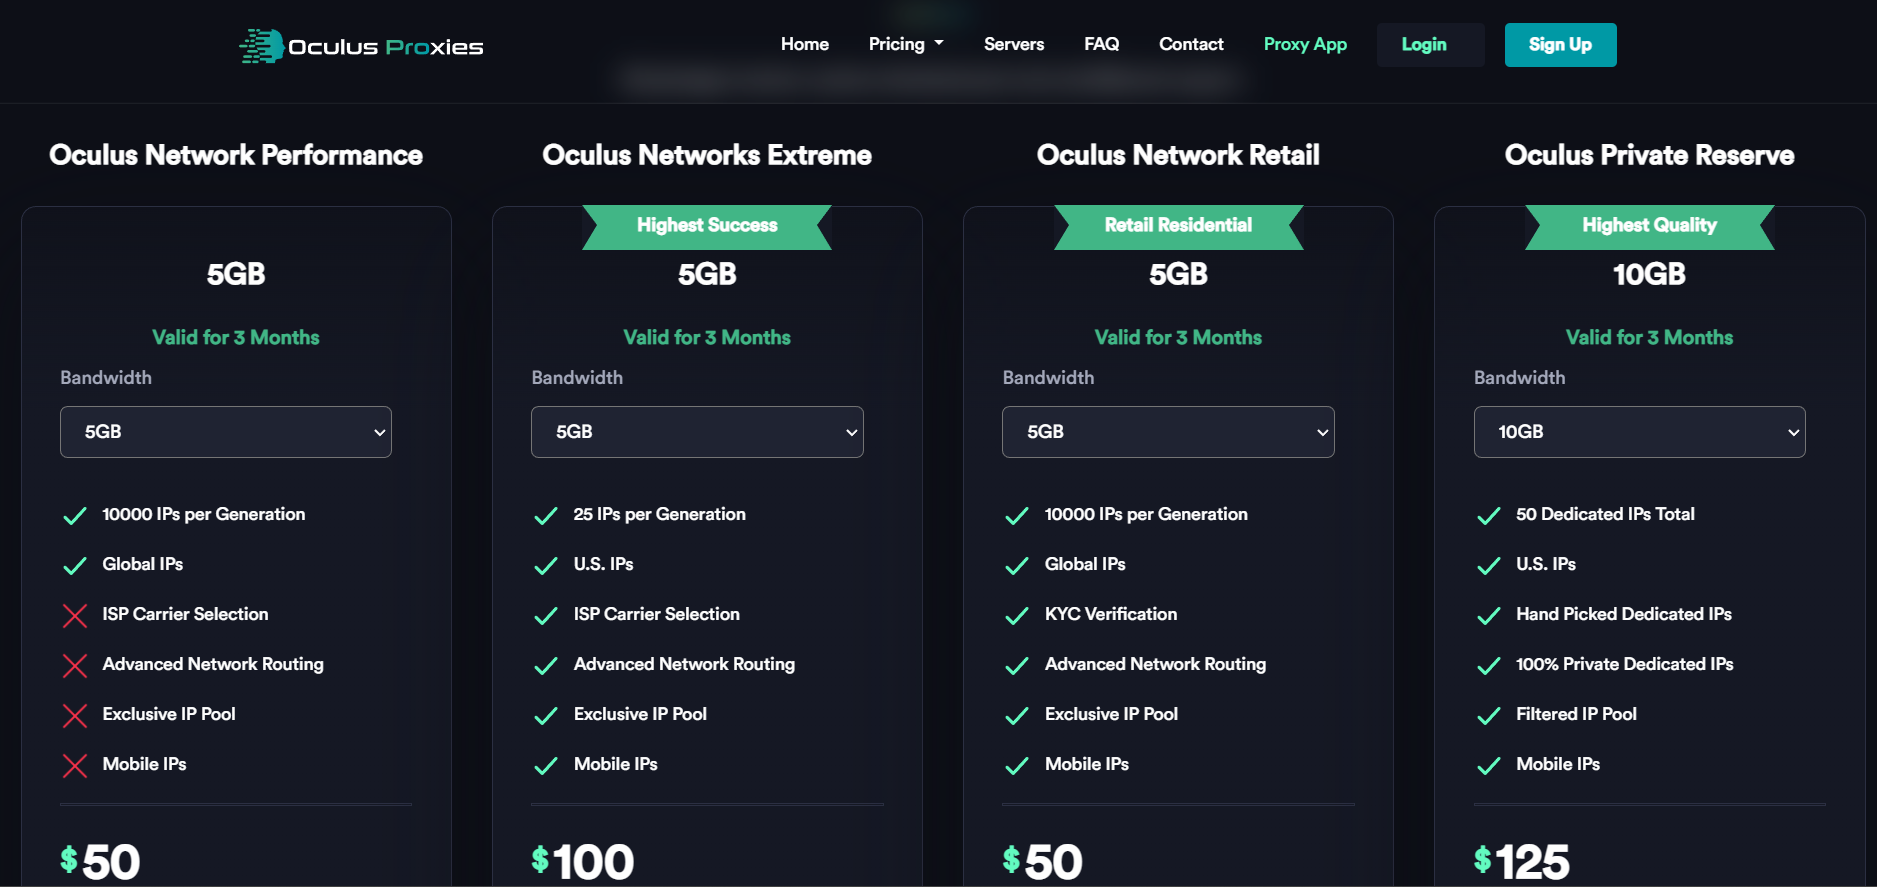Go to the Servers page

coord(1014,44)
